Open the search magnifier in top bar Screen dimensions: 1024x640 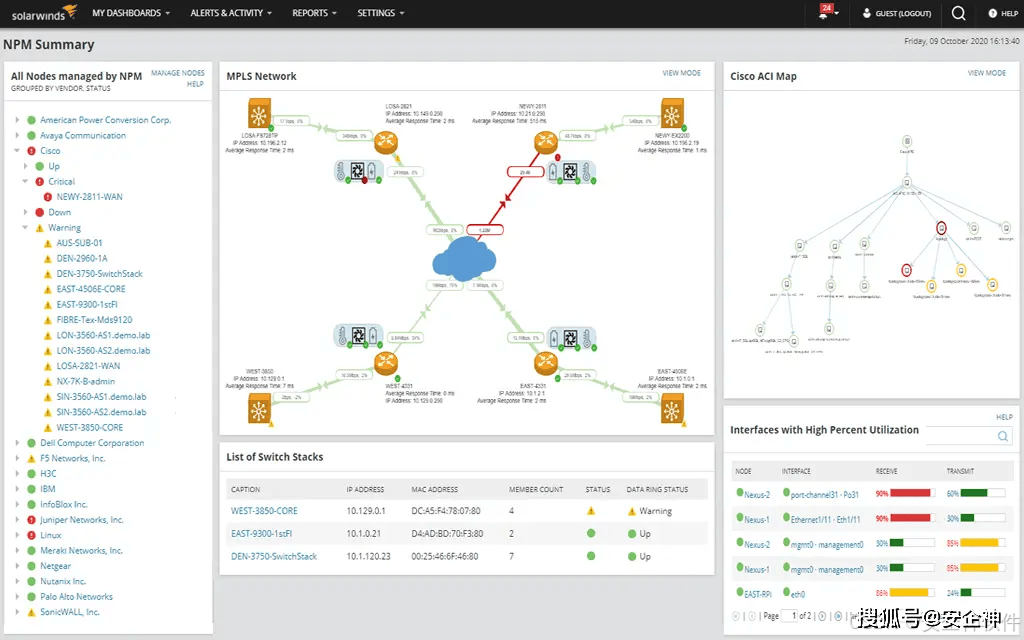click(x=958, y=13)
